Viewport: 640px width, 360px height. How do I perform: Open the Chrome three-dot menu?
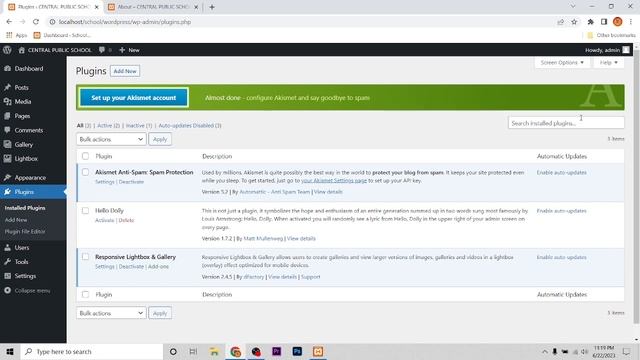click(x=631, y=22)
